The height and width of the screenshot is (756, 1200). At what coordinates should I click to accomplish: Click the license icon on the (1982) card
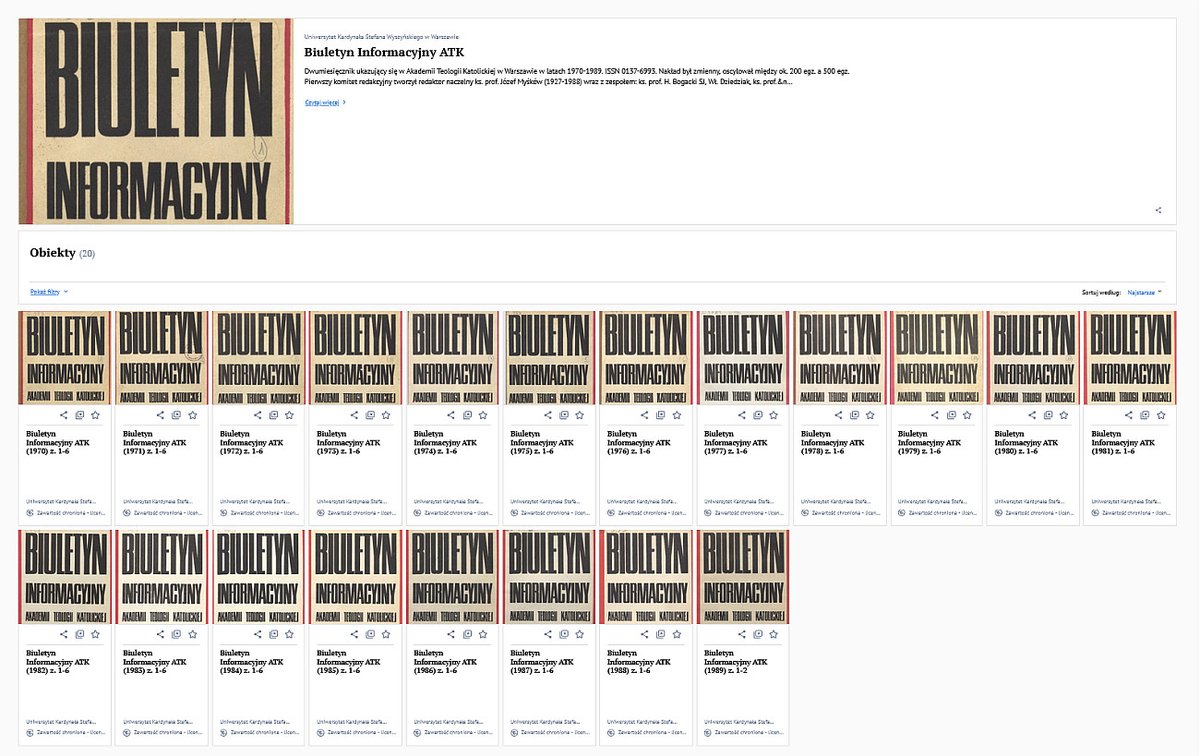click(x=29, y=732)
